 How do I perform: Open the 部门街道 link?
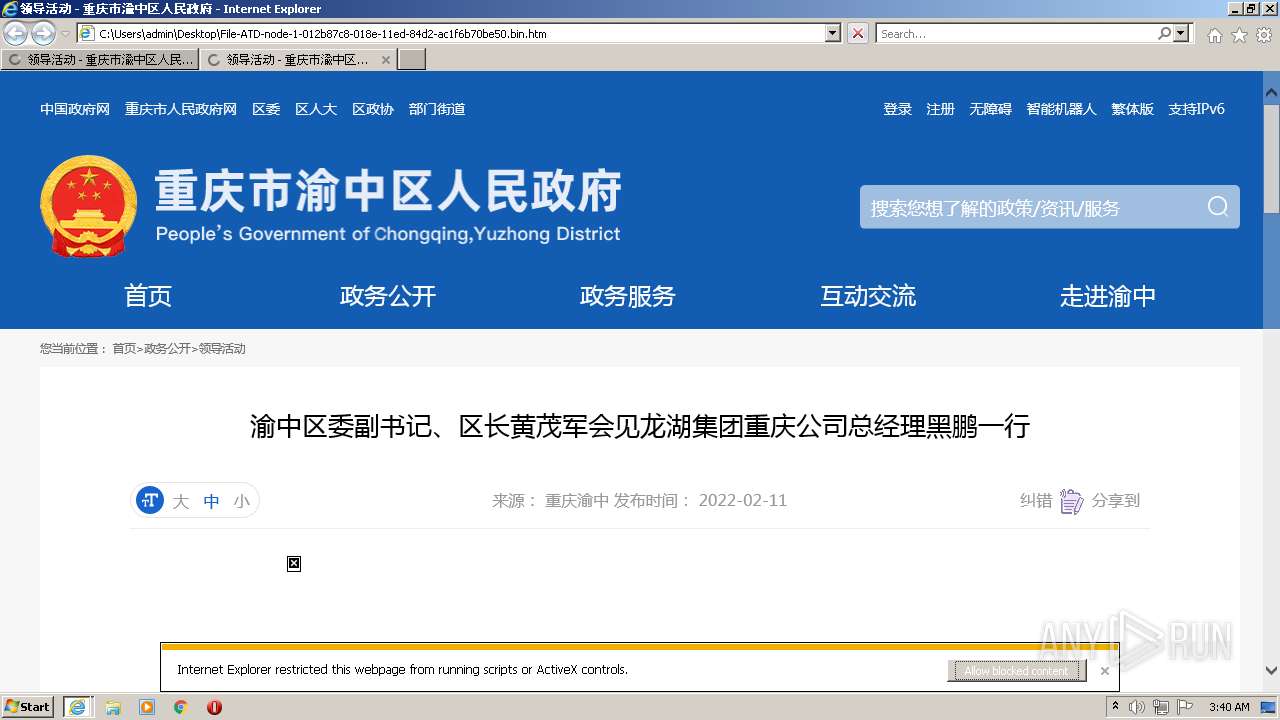(437, 109)
